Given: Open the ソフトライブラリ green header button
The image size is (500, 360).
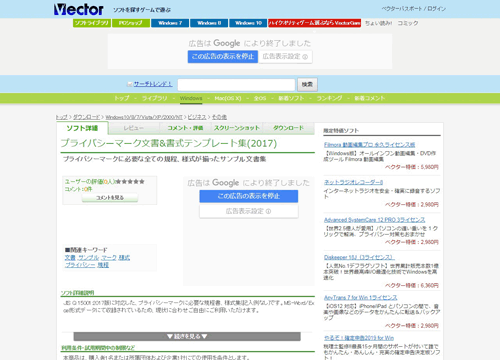Looking at the screenshot, I should click(x=92, y=23).
